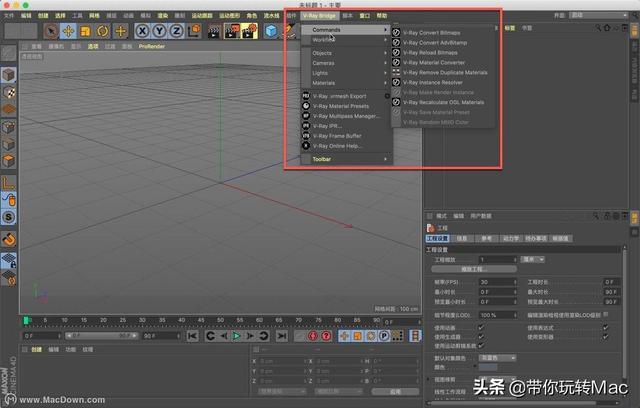Image resolution: width=640 pixels, height=408 pixels.
Task: Launch V-Ray IPR
Action: (x=347, y=126)
